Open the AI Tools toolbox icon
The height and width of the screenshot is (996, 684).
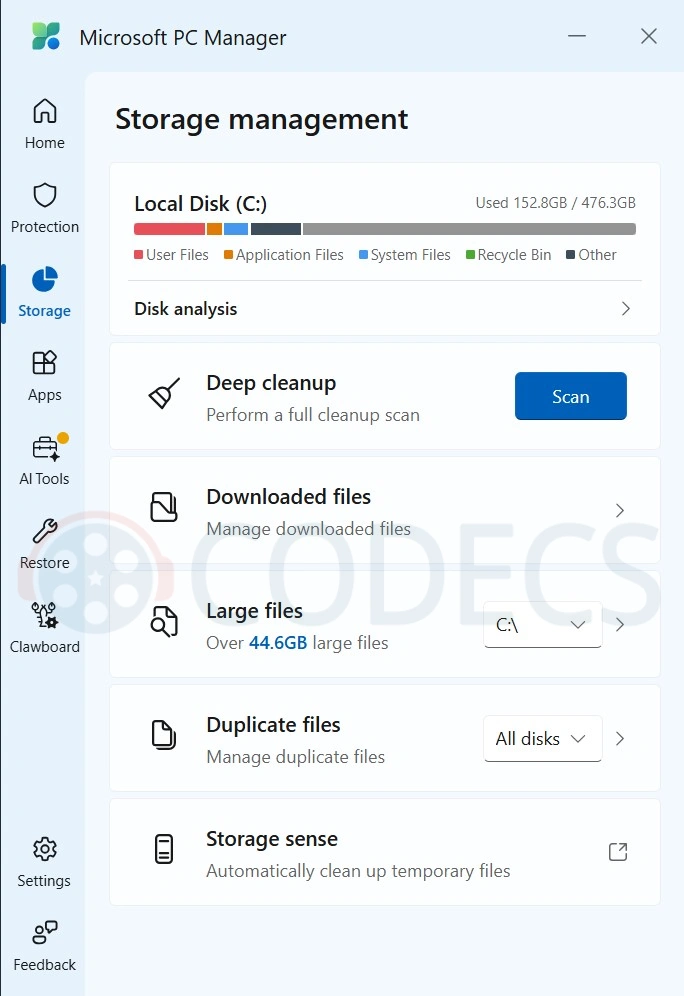[x=46, y=448]
